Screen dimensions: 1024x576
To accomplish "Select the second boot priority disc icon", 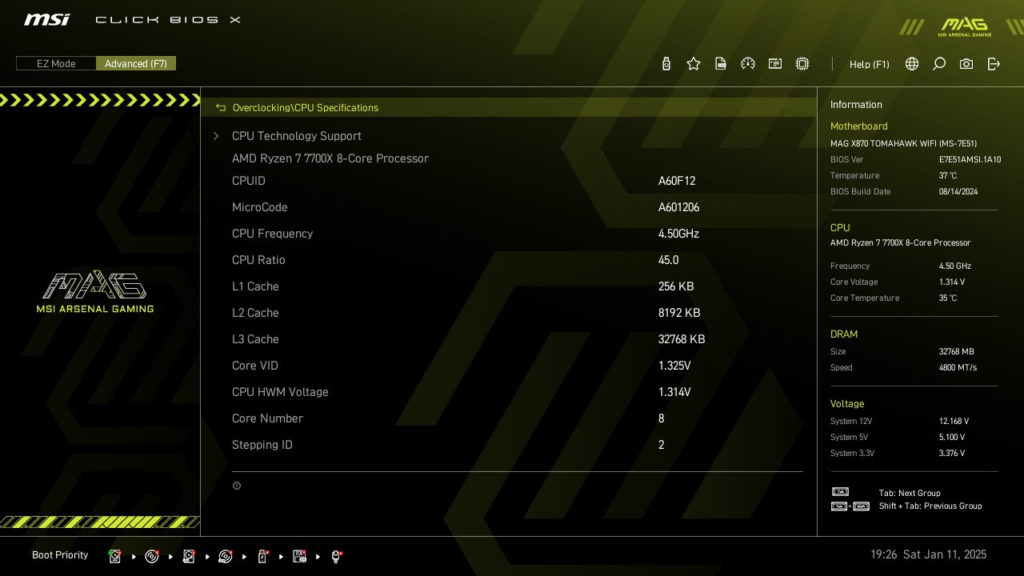I will coord(152,556).
